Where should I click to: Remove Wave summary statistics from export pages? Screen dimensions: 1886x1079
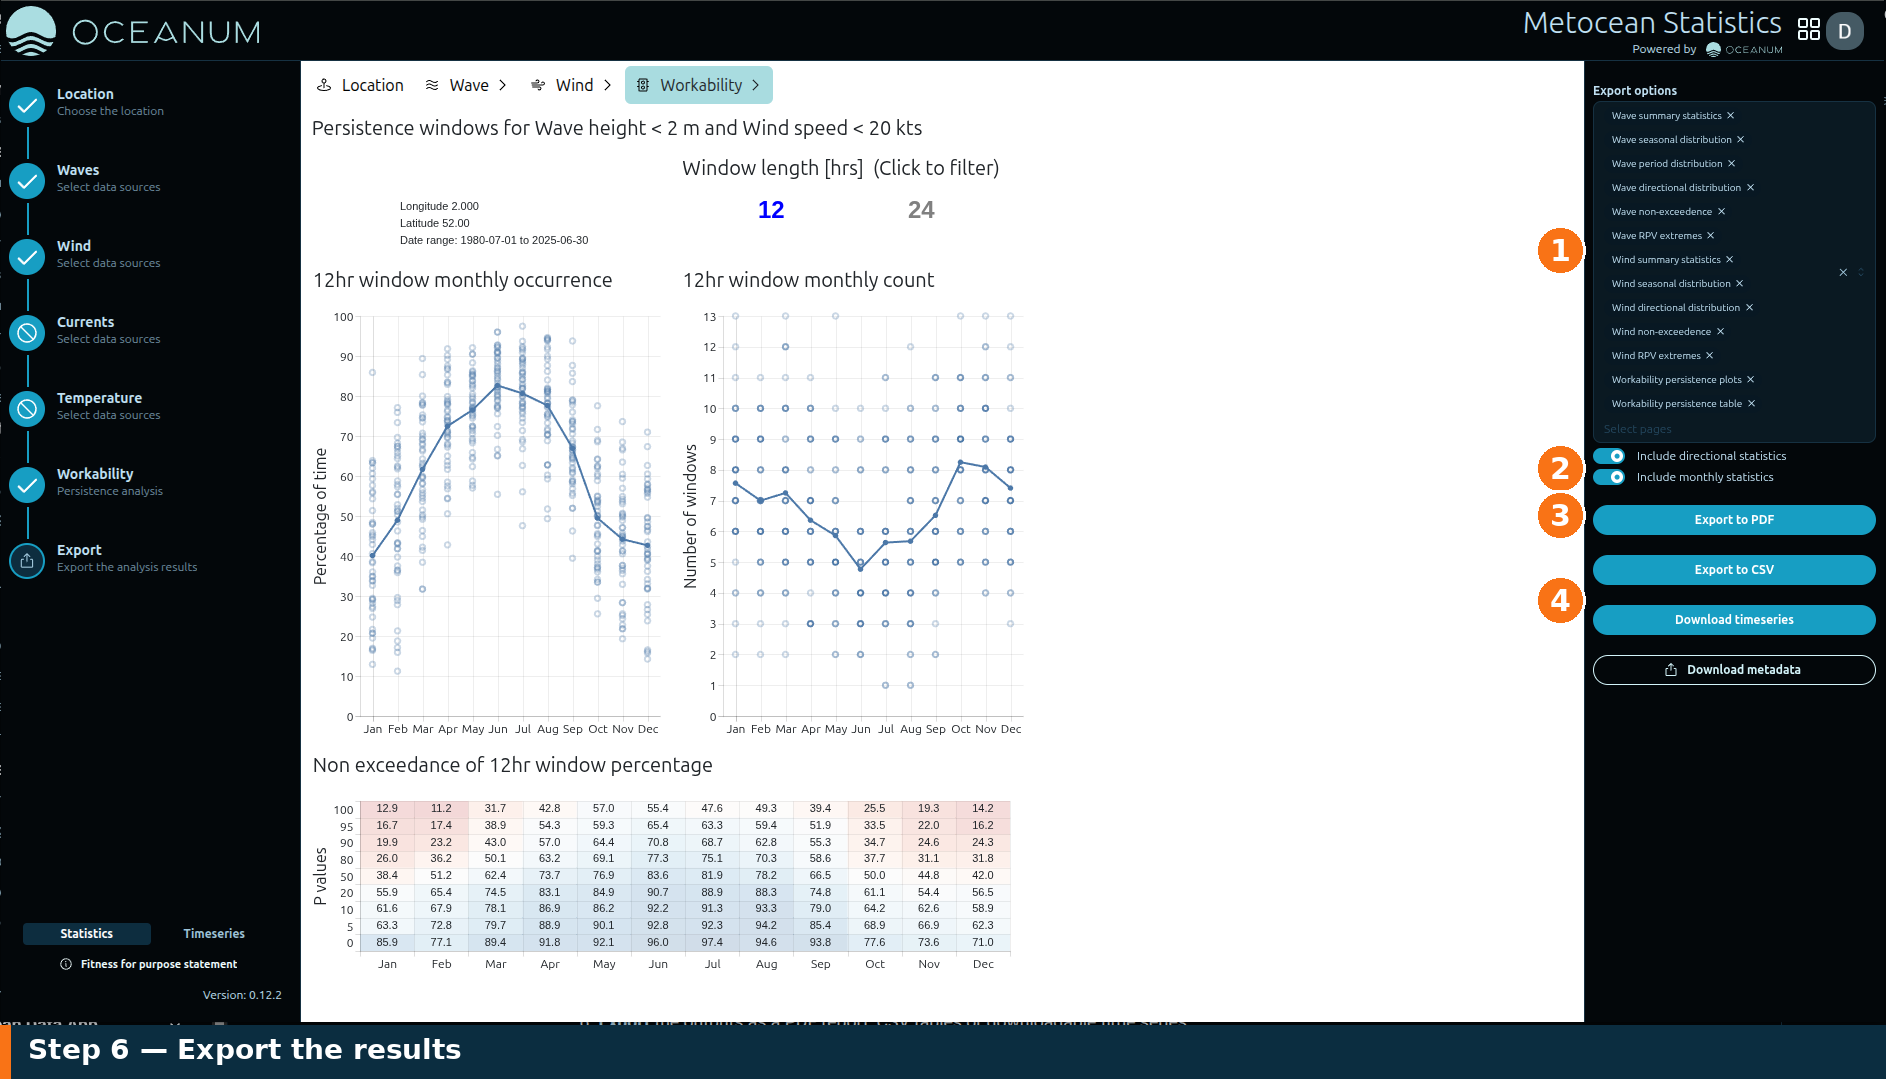pyautogui.click(x=1731, y=116)
